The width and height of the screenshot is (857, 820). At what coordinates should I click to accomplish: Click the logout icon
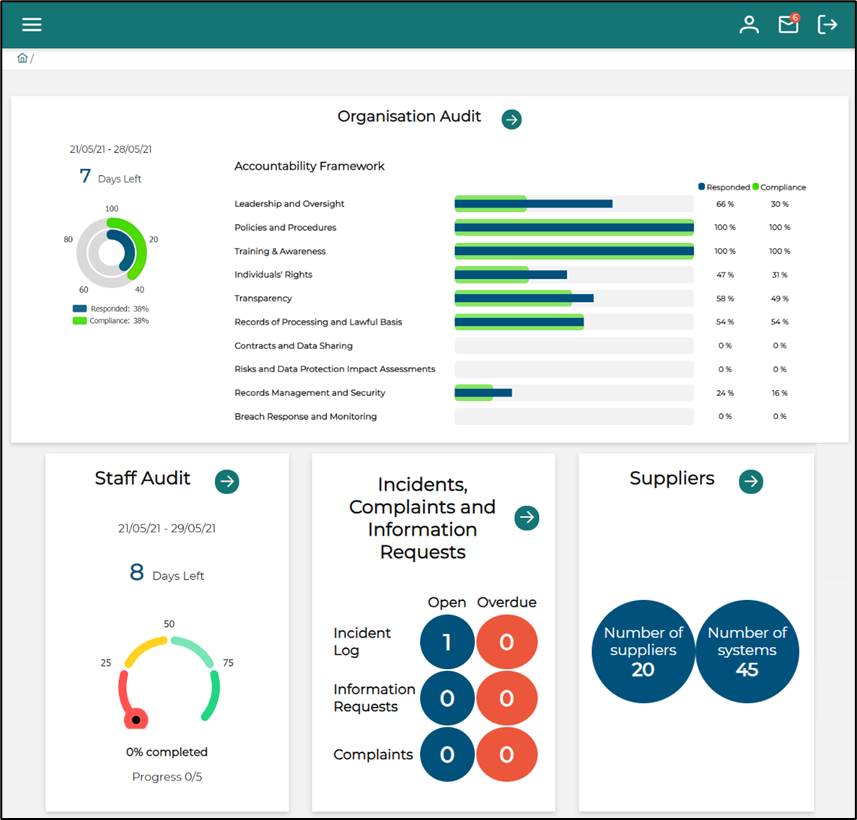(828, 24)
